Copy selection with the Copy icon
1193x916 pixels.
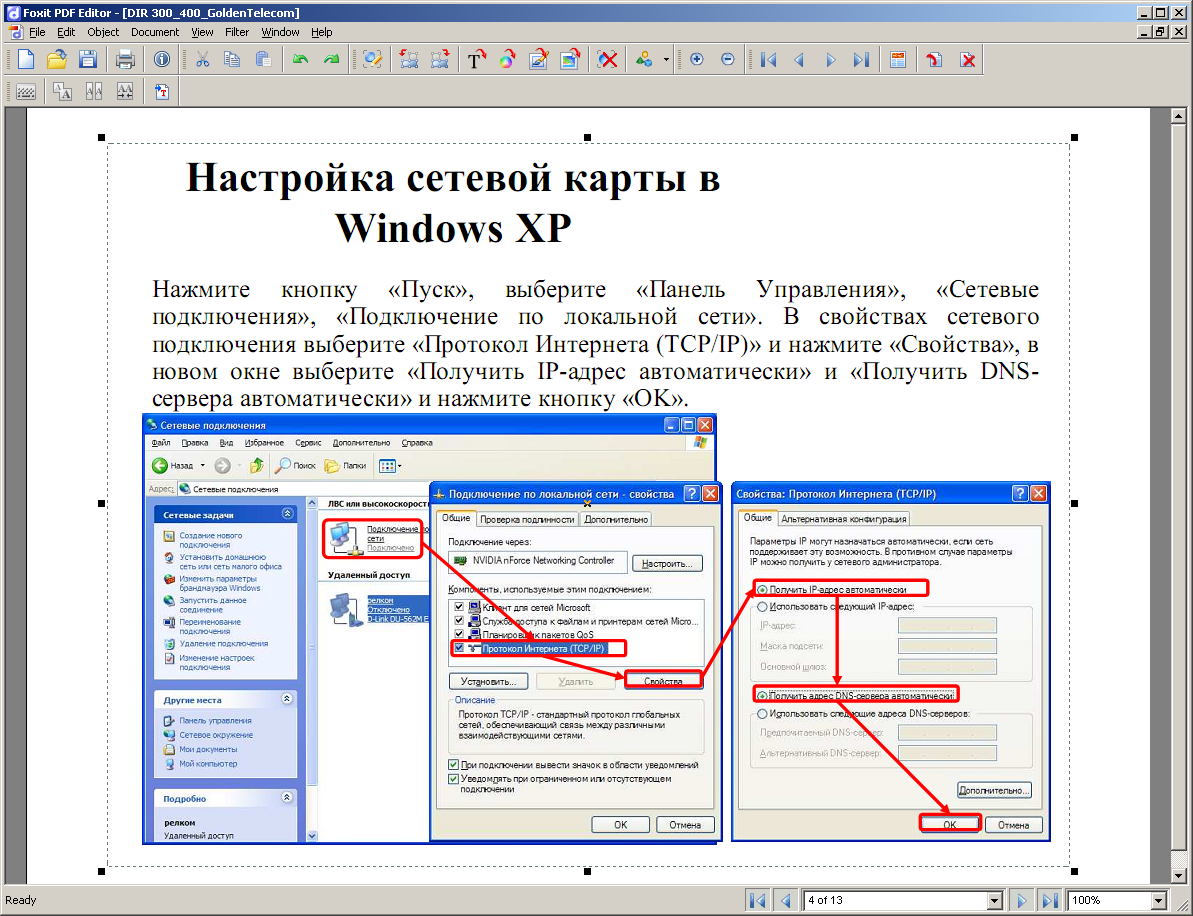pyautogui.click(x=232, y=59)
